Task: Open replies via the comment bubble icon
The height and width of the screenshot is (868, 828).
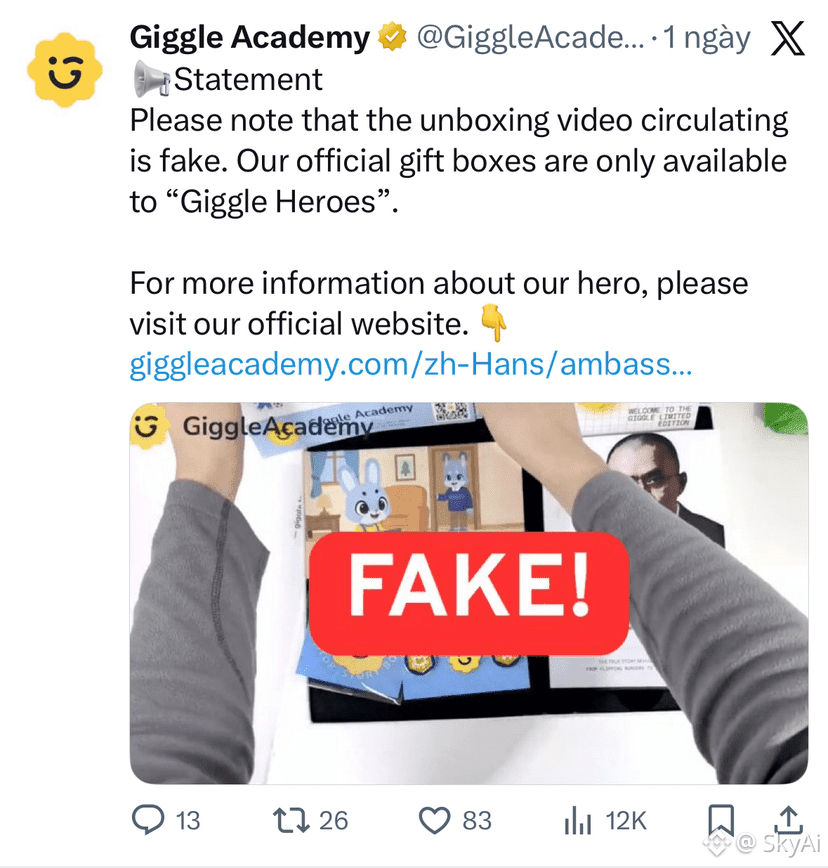Action: click(x=148, y=820)
